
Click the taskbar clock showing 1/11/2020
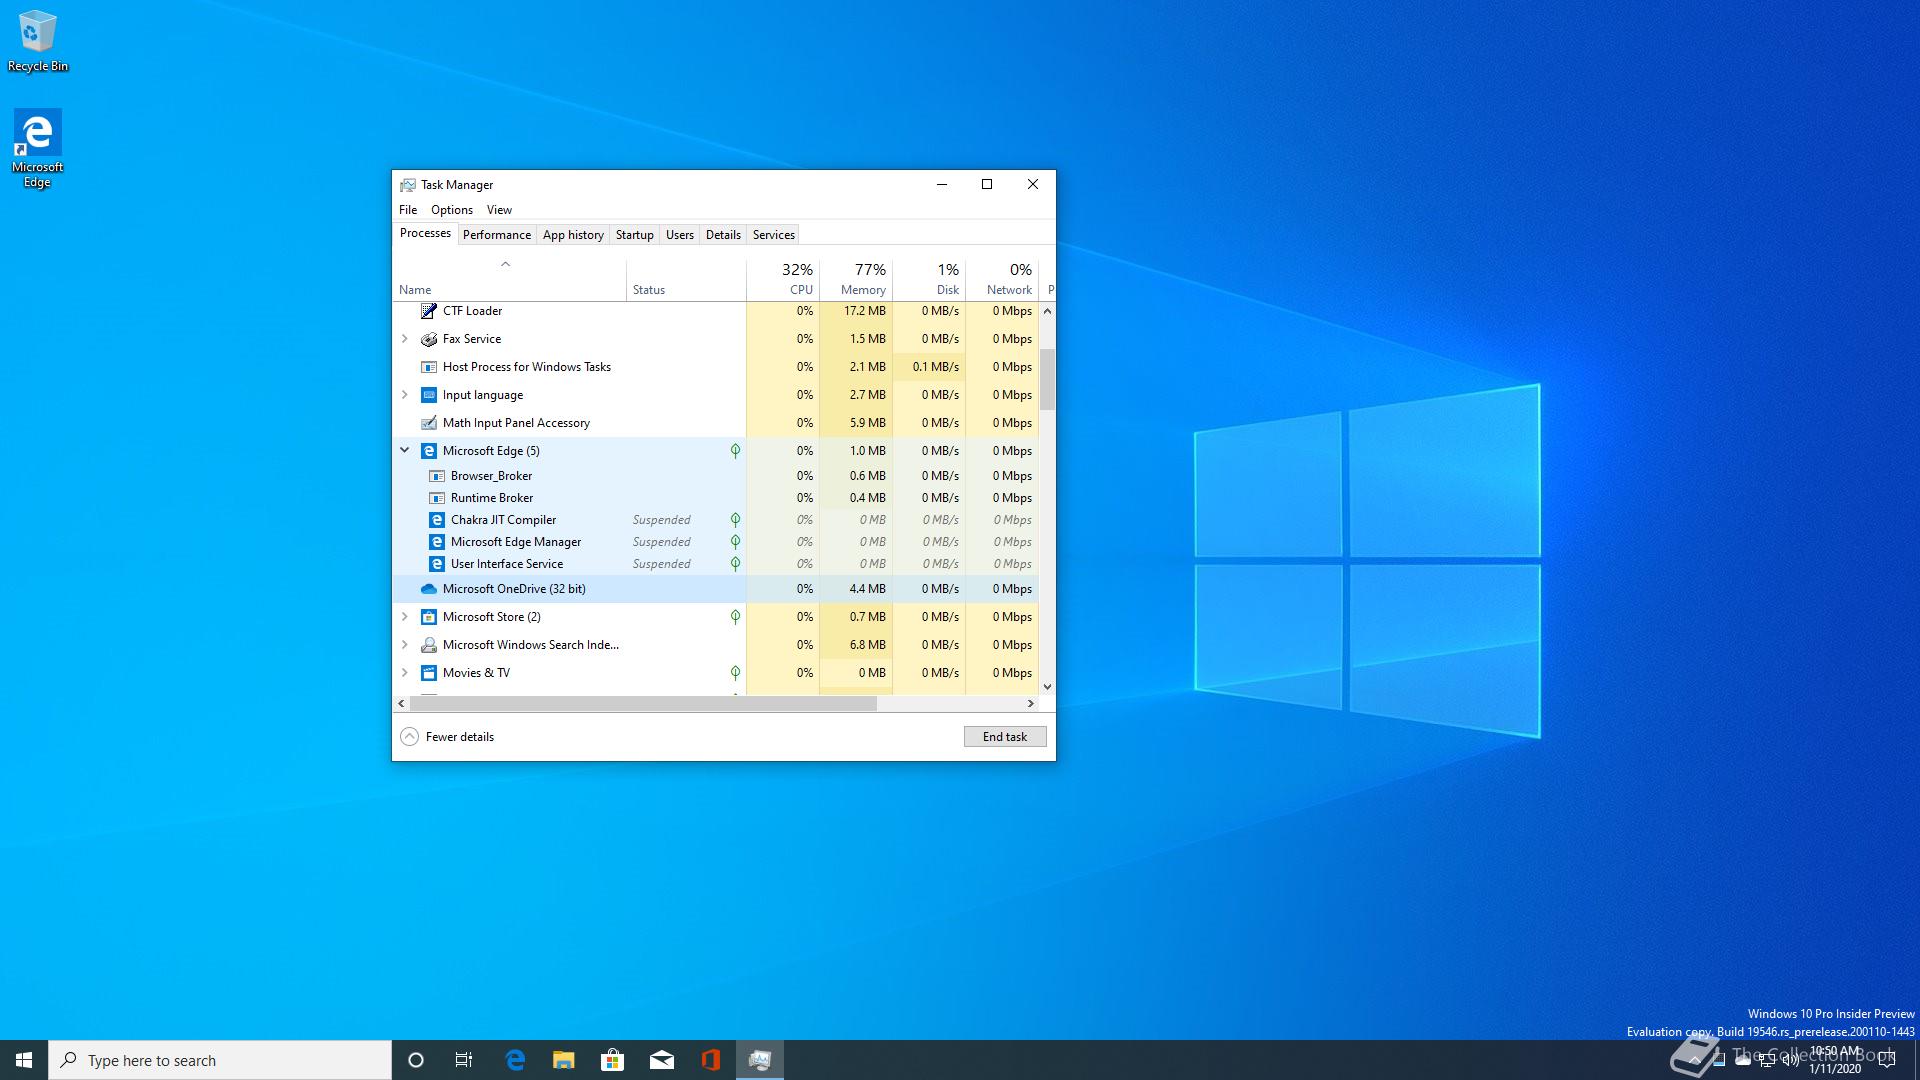pyautogui.click(x=1835, y=1060)
